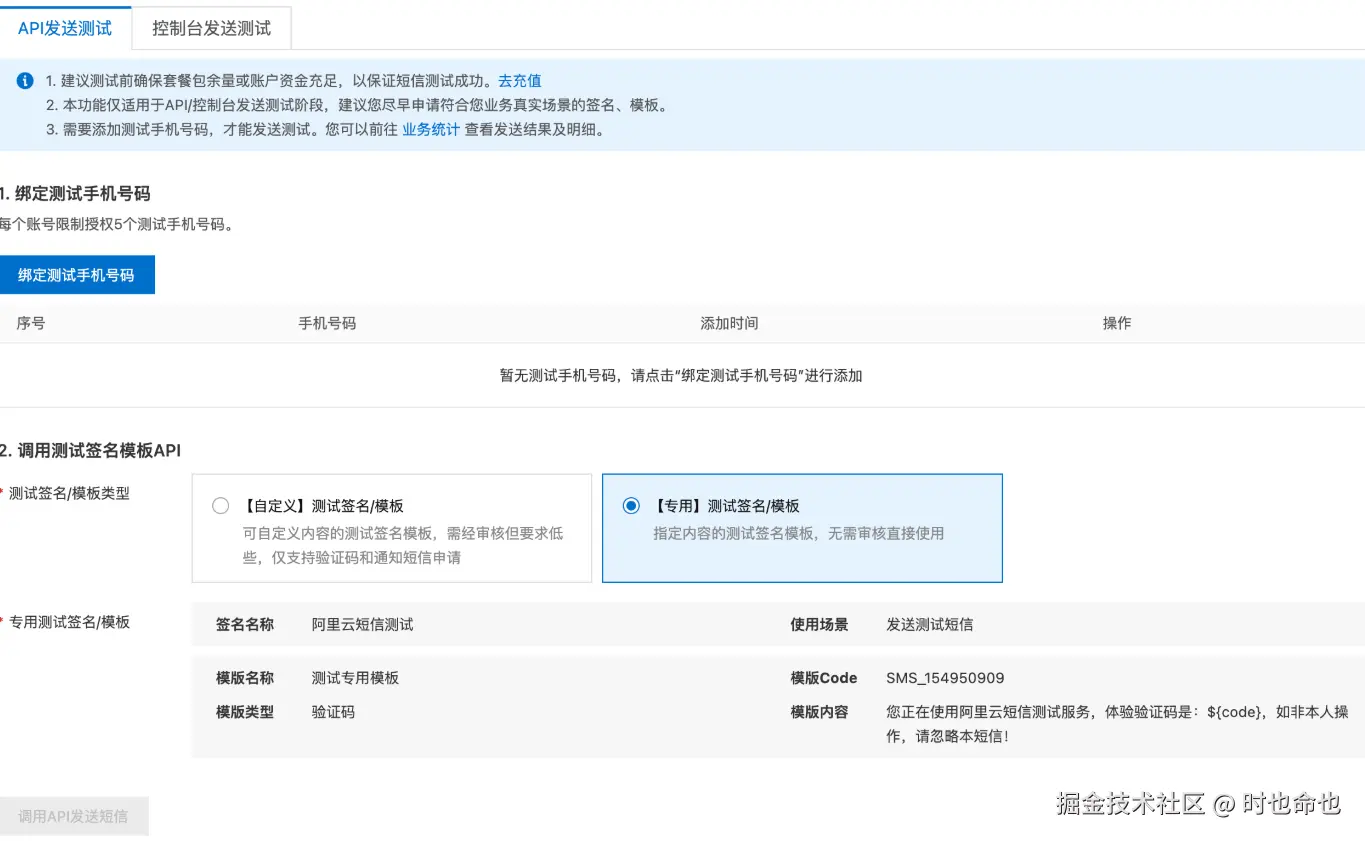Click the 添加时间 column header
The image size is (1365, 841).
coord(729,323)
